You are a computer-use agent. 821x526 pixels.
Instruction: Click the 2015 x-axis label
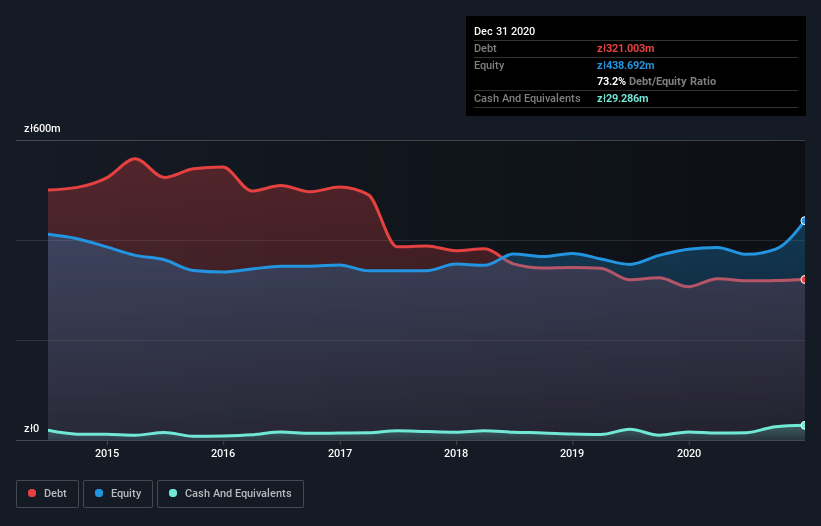click(x=107, y=453)
